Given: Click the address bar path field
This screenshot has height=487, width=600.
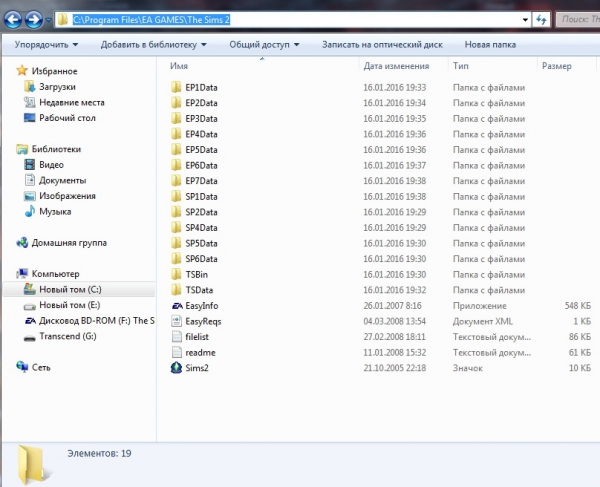Looking at the screenshot, I should click(293, 20).
